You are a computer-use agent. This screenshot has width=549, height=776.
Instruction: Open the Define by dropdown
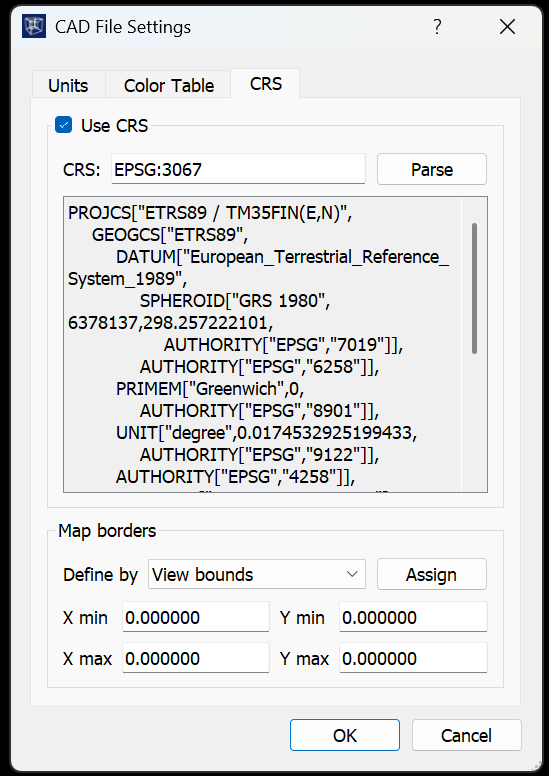[x=256, y=575]
